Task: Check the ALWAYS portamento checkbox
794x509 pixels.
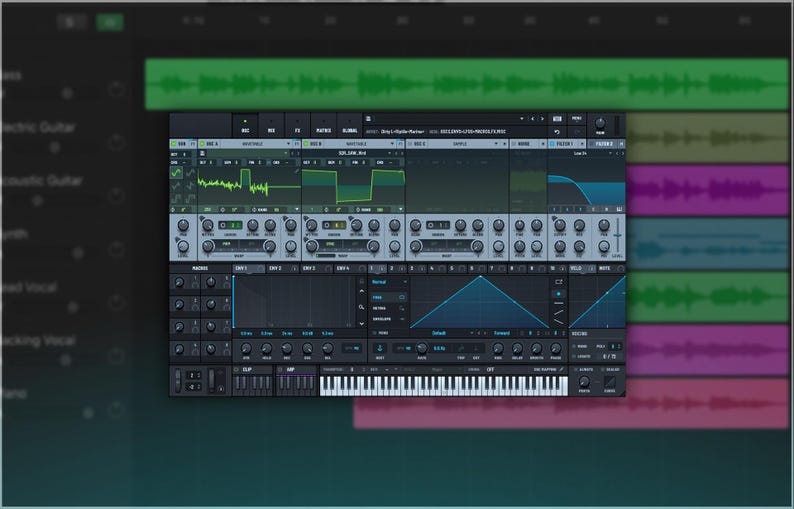Action: coord(576,370)
